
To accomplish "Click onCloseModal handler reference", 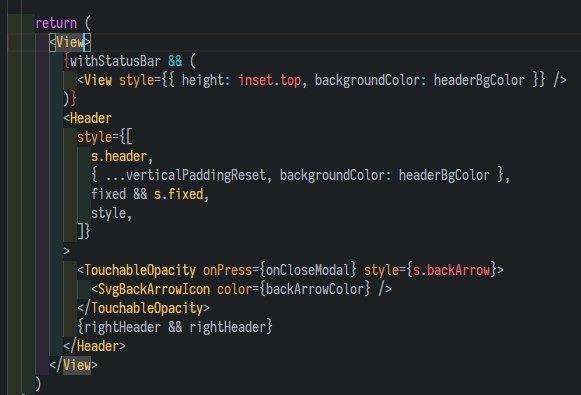I will point(308,270).
